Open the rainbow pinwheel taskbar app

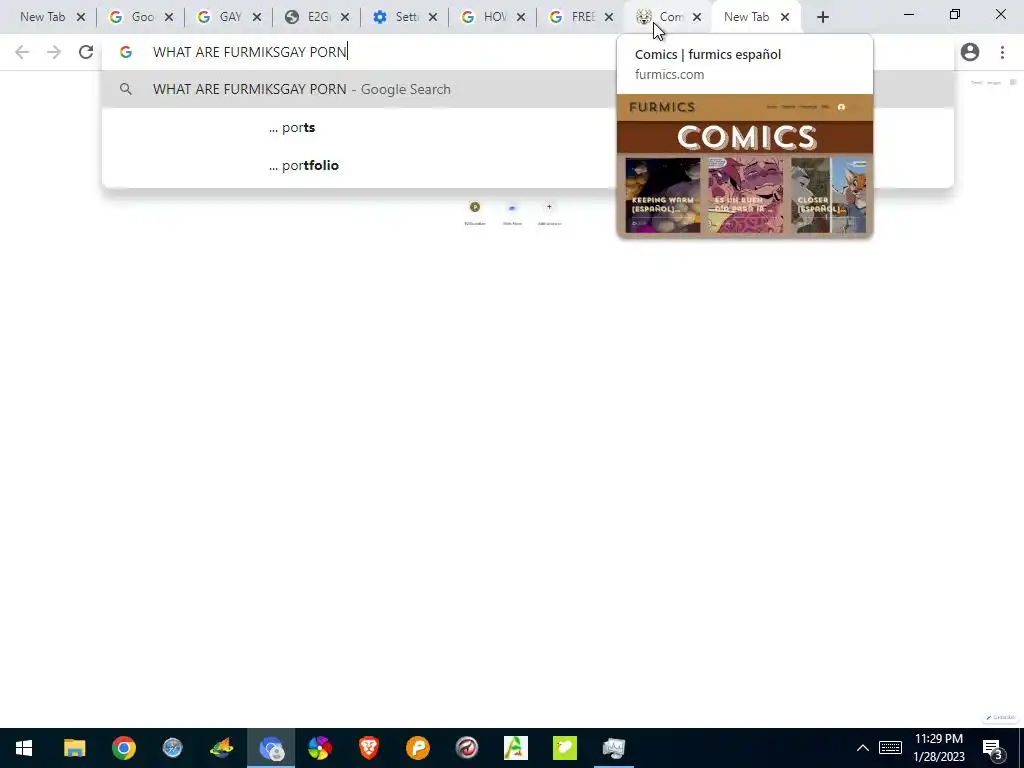click(319, 748)
